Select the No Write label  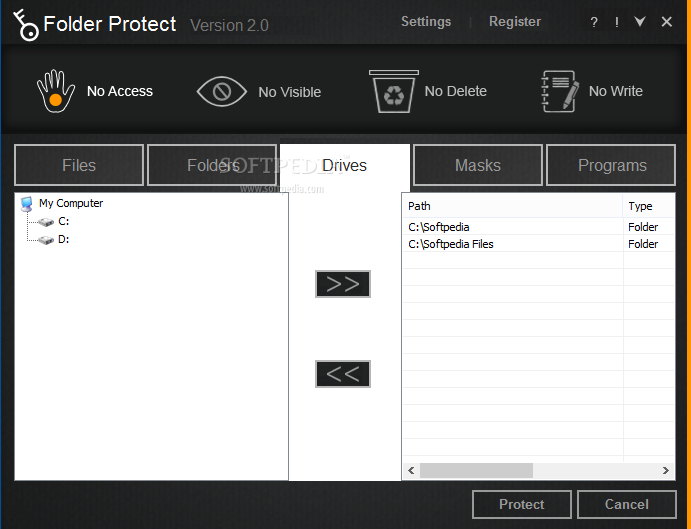pos(616,91)
